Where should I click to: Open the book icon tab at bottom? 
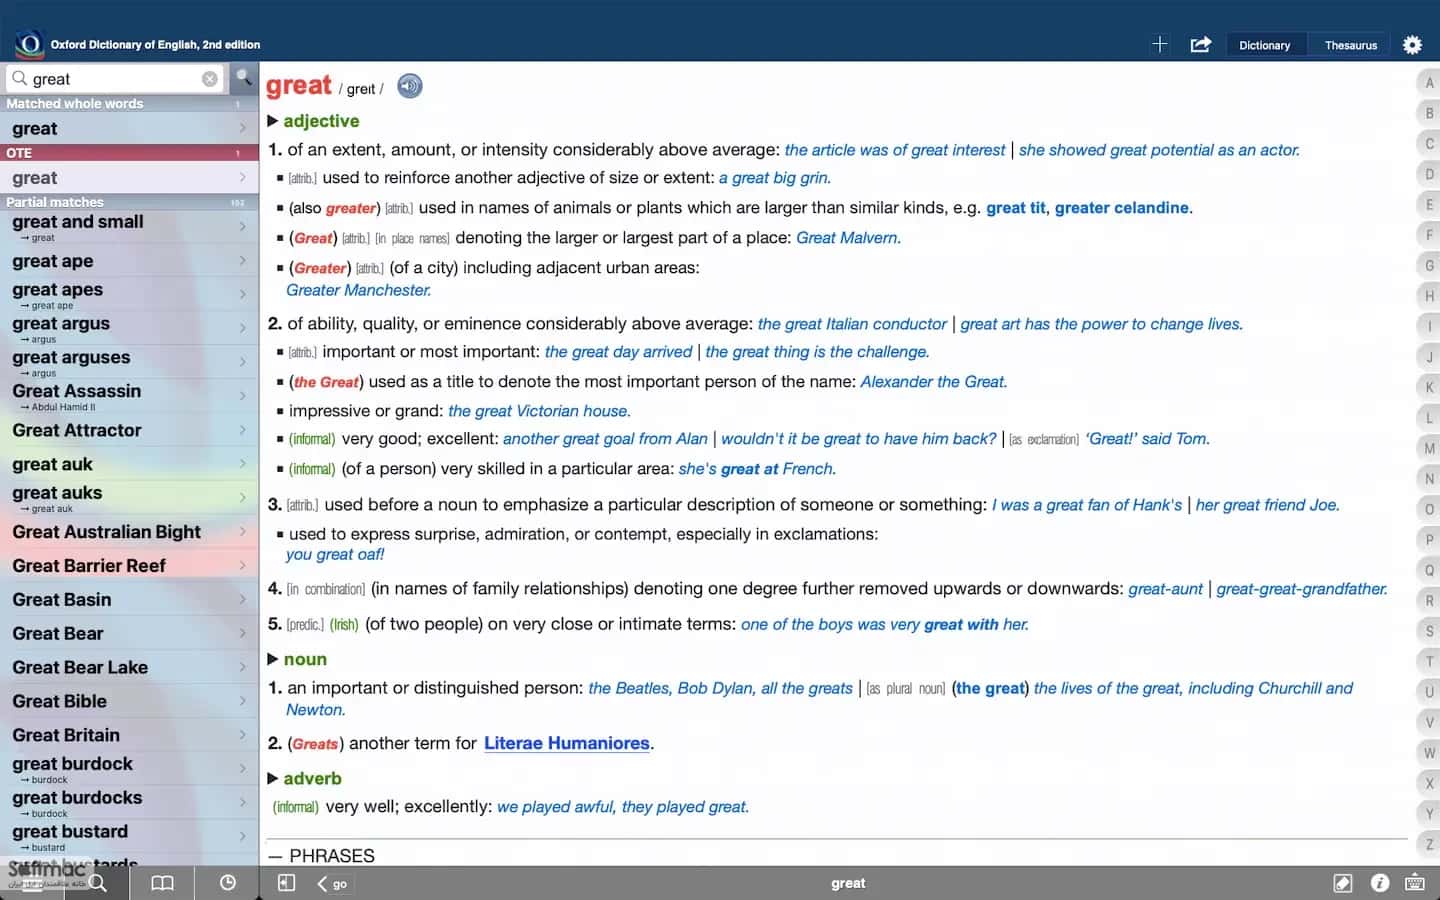[162, 883]
